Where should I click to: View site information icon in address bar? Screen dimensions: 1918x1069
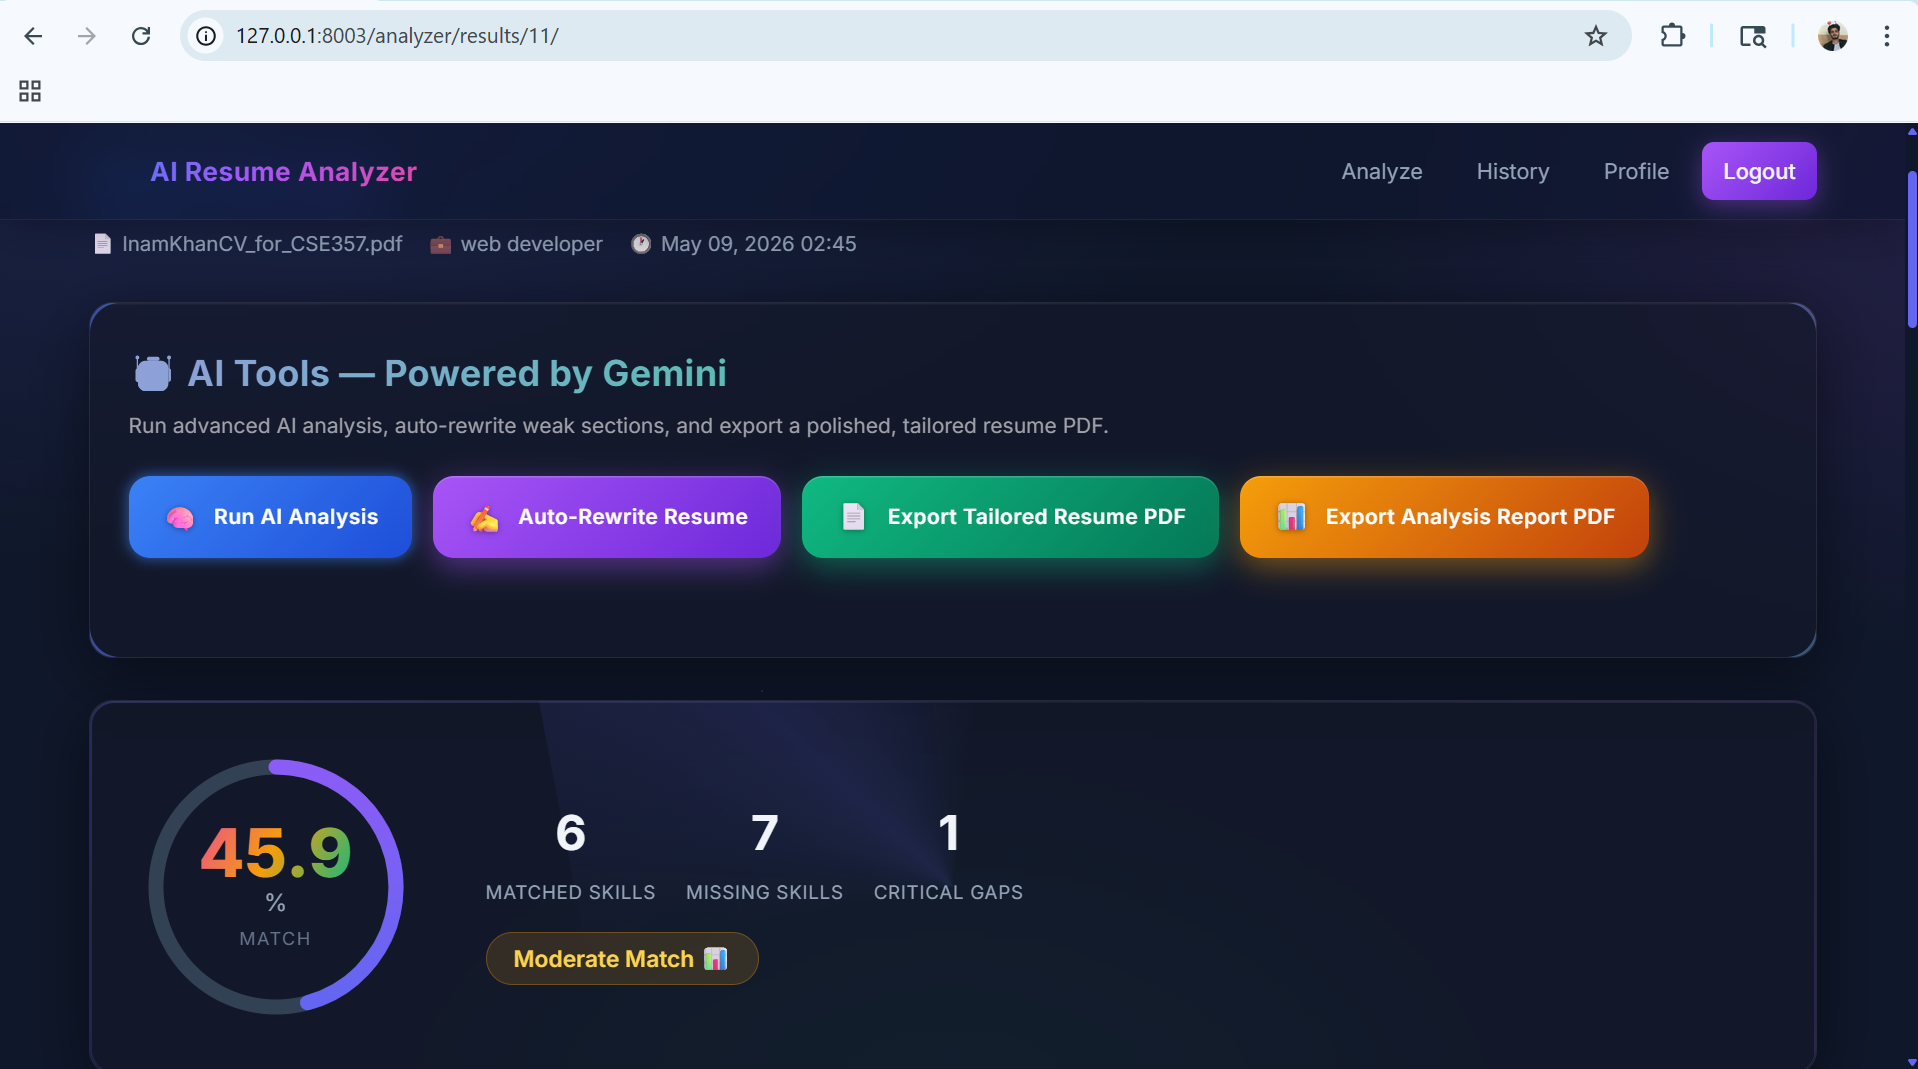click(206, 36)
